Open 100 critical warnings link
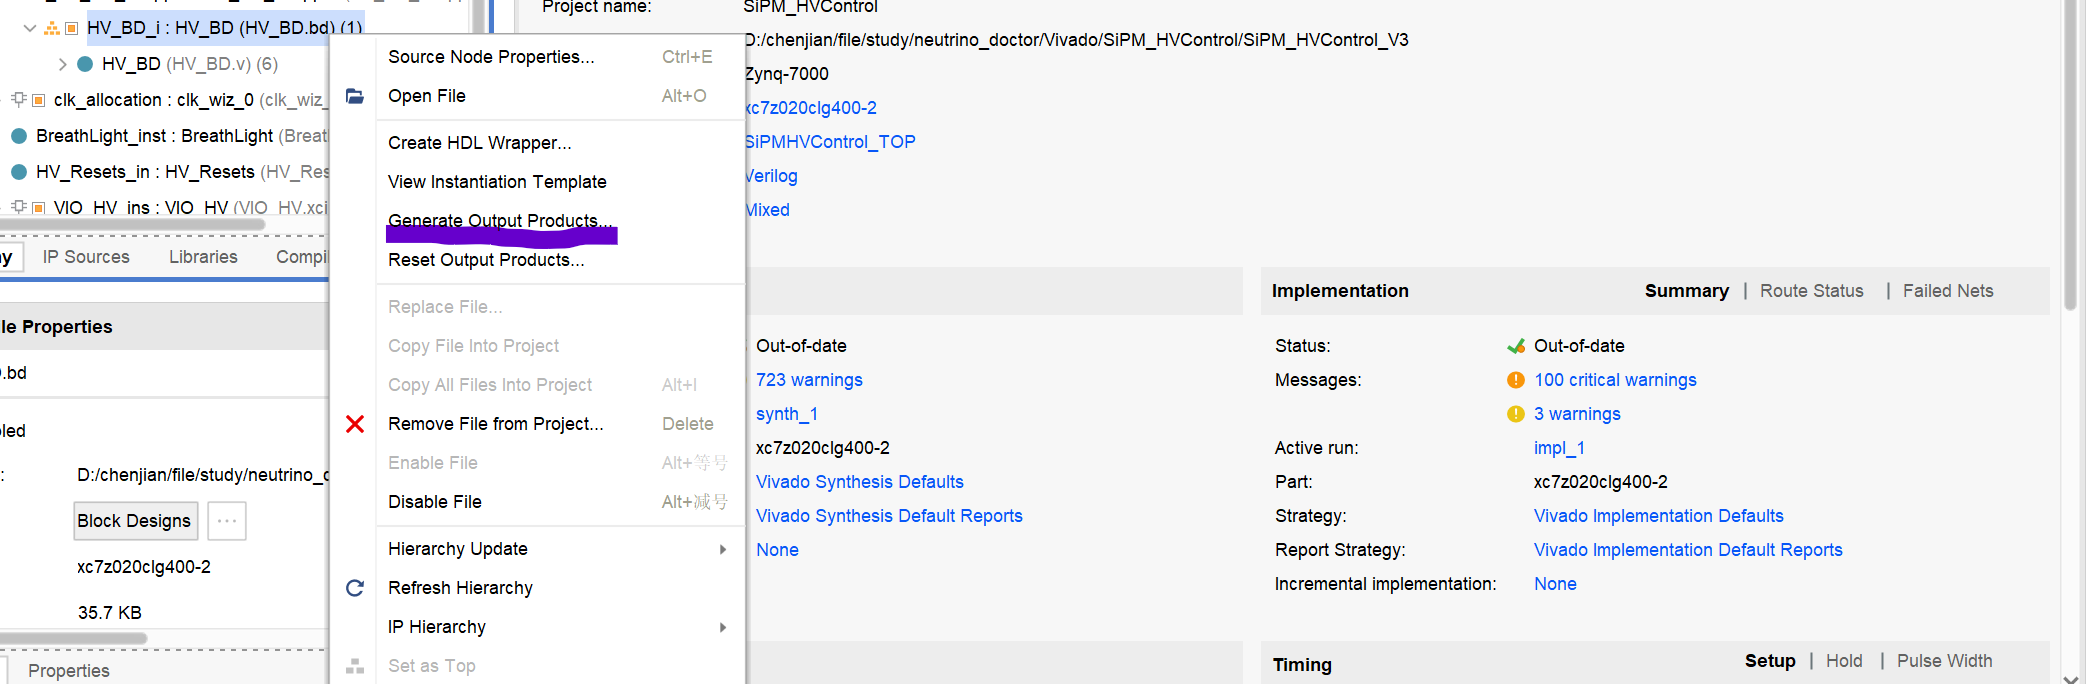Viewport: 2100px width, 684px height. 1615,380
